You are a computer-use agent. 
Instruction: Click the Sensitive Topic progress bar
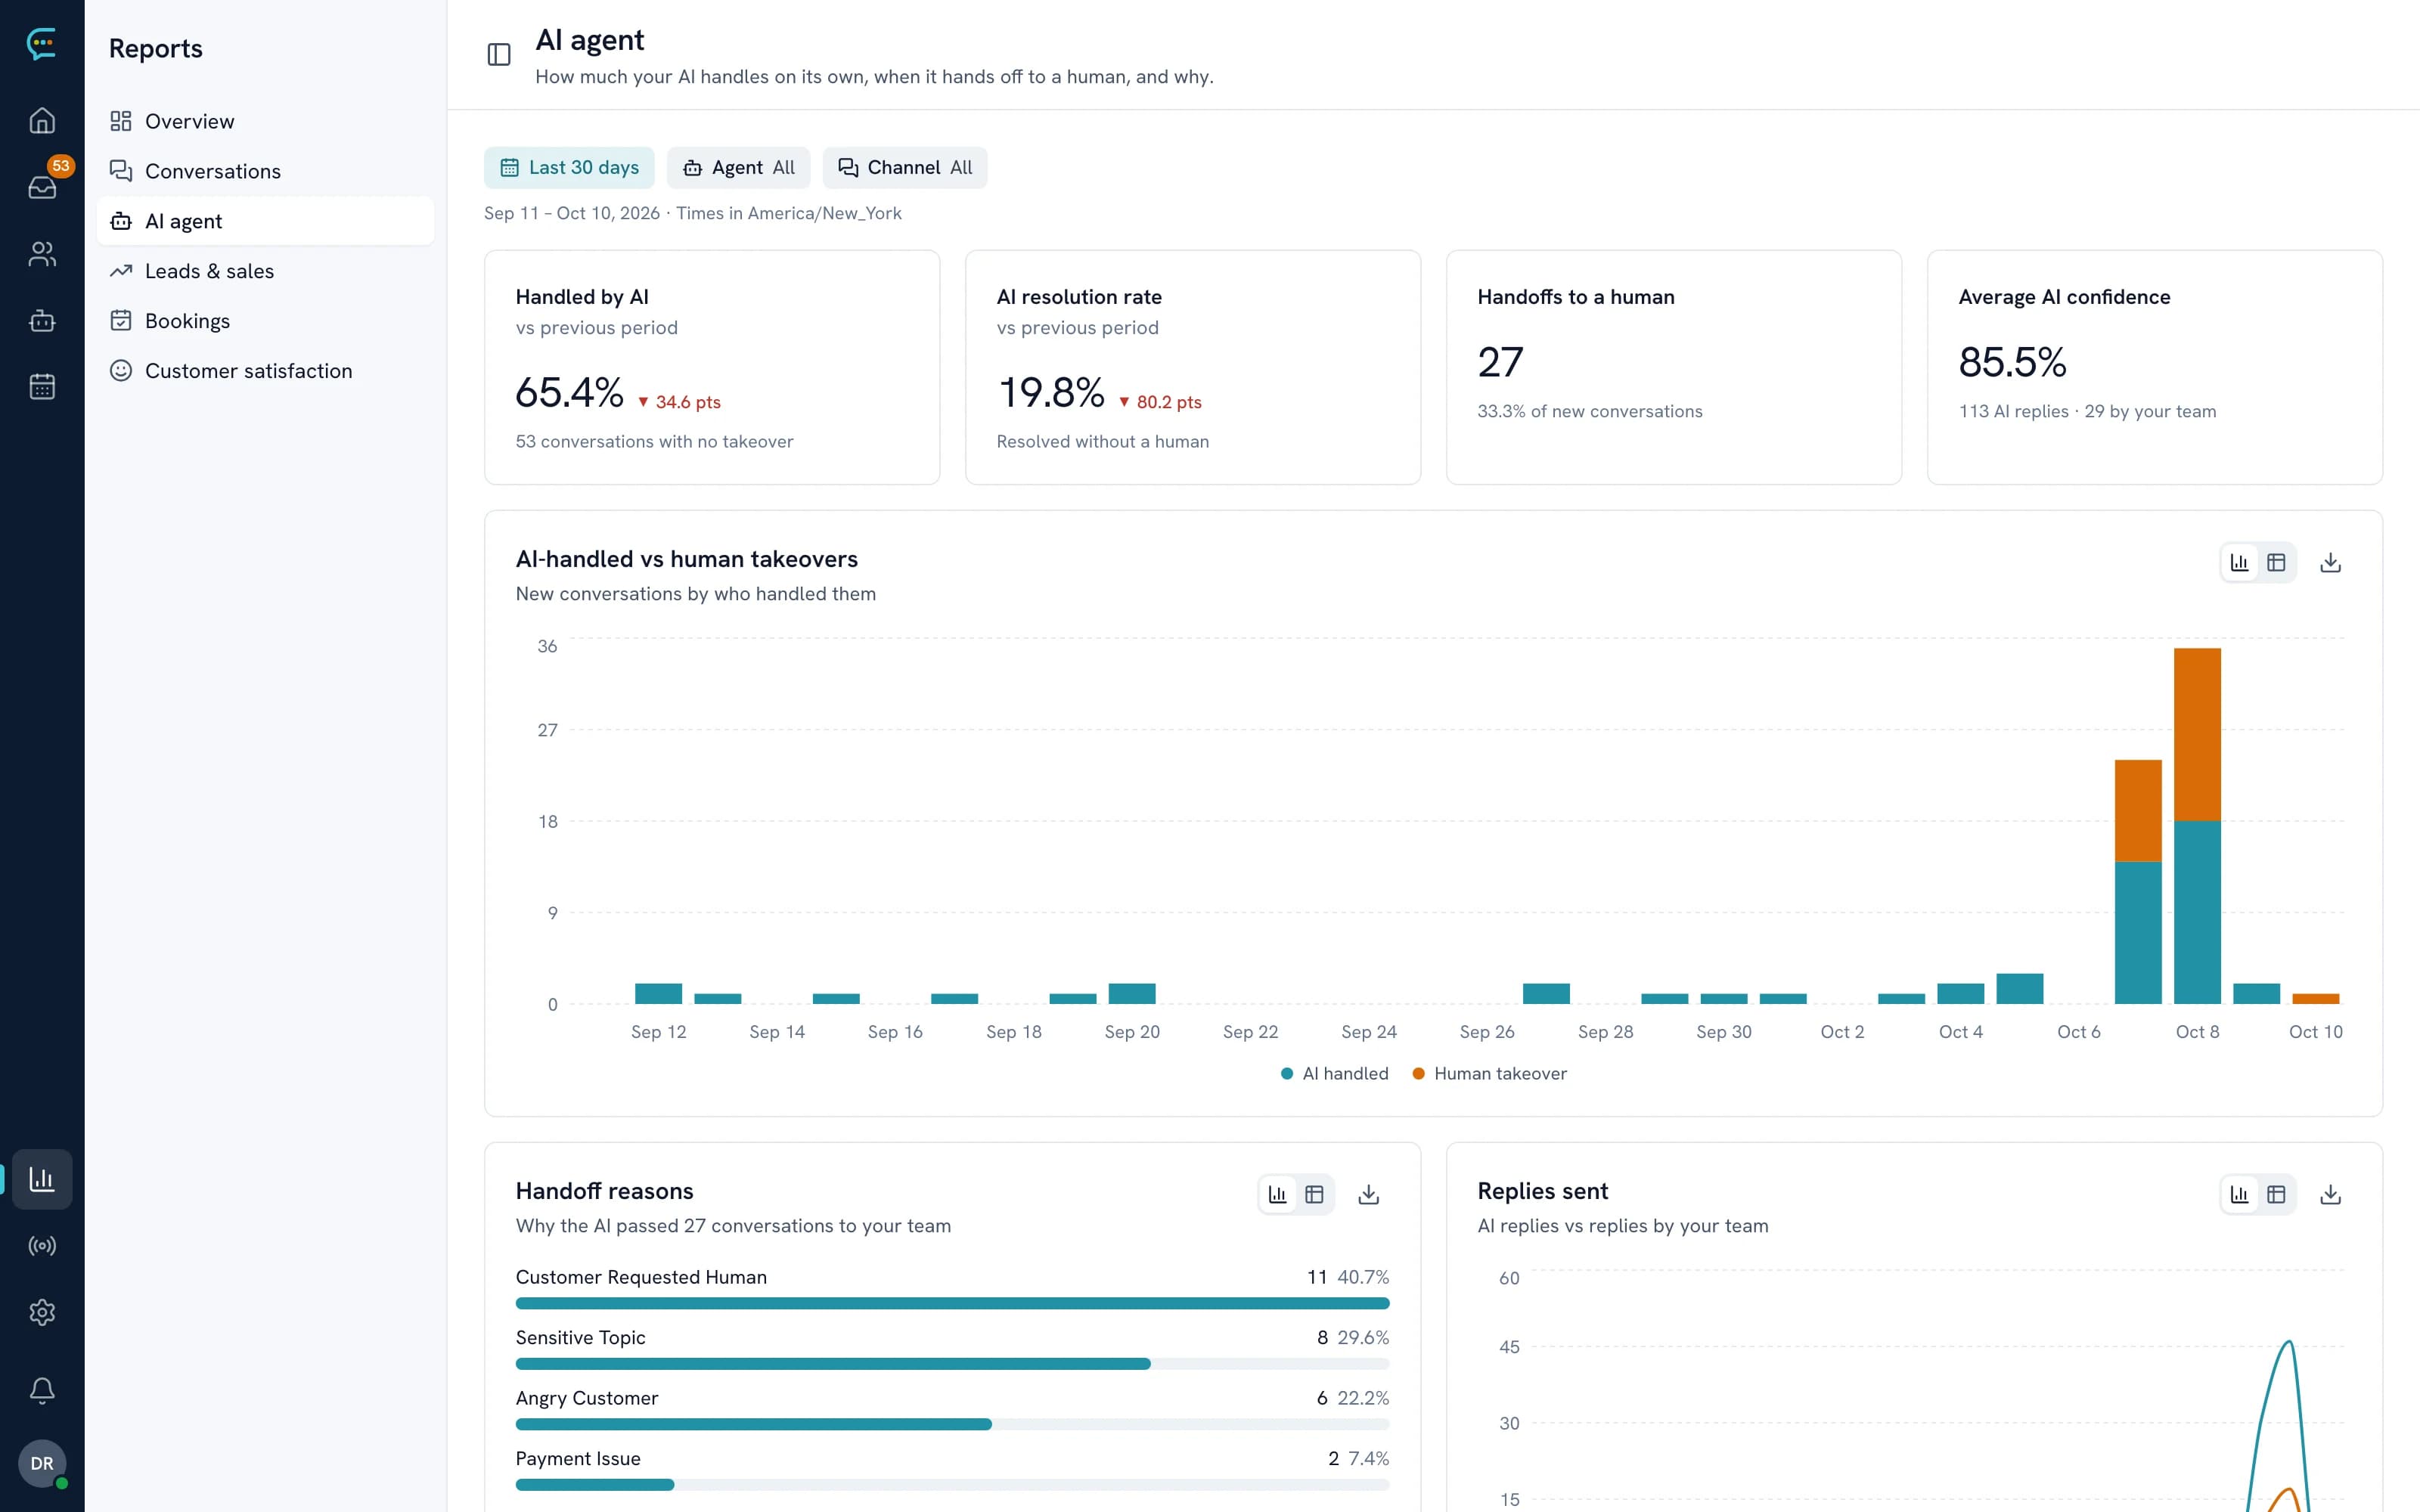[952, 1364]
